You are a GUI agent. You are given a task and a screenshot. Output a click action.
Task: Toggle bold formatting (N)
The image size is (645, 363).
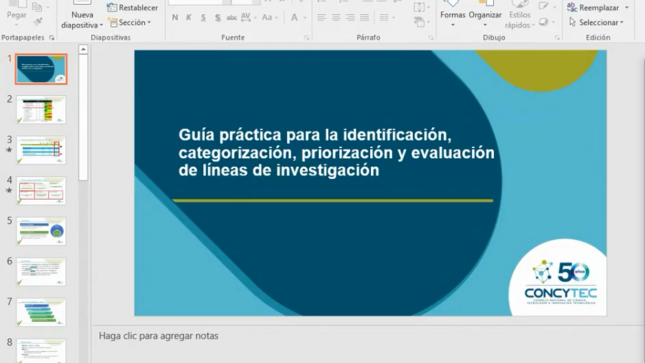coord(175,17)
